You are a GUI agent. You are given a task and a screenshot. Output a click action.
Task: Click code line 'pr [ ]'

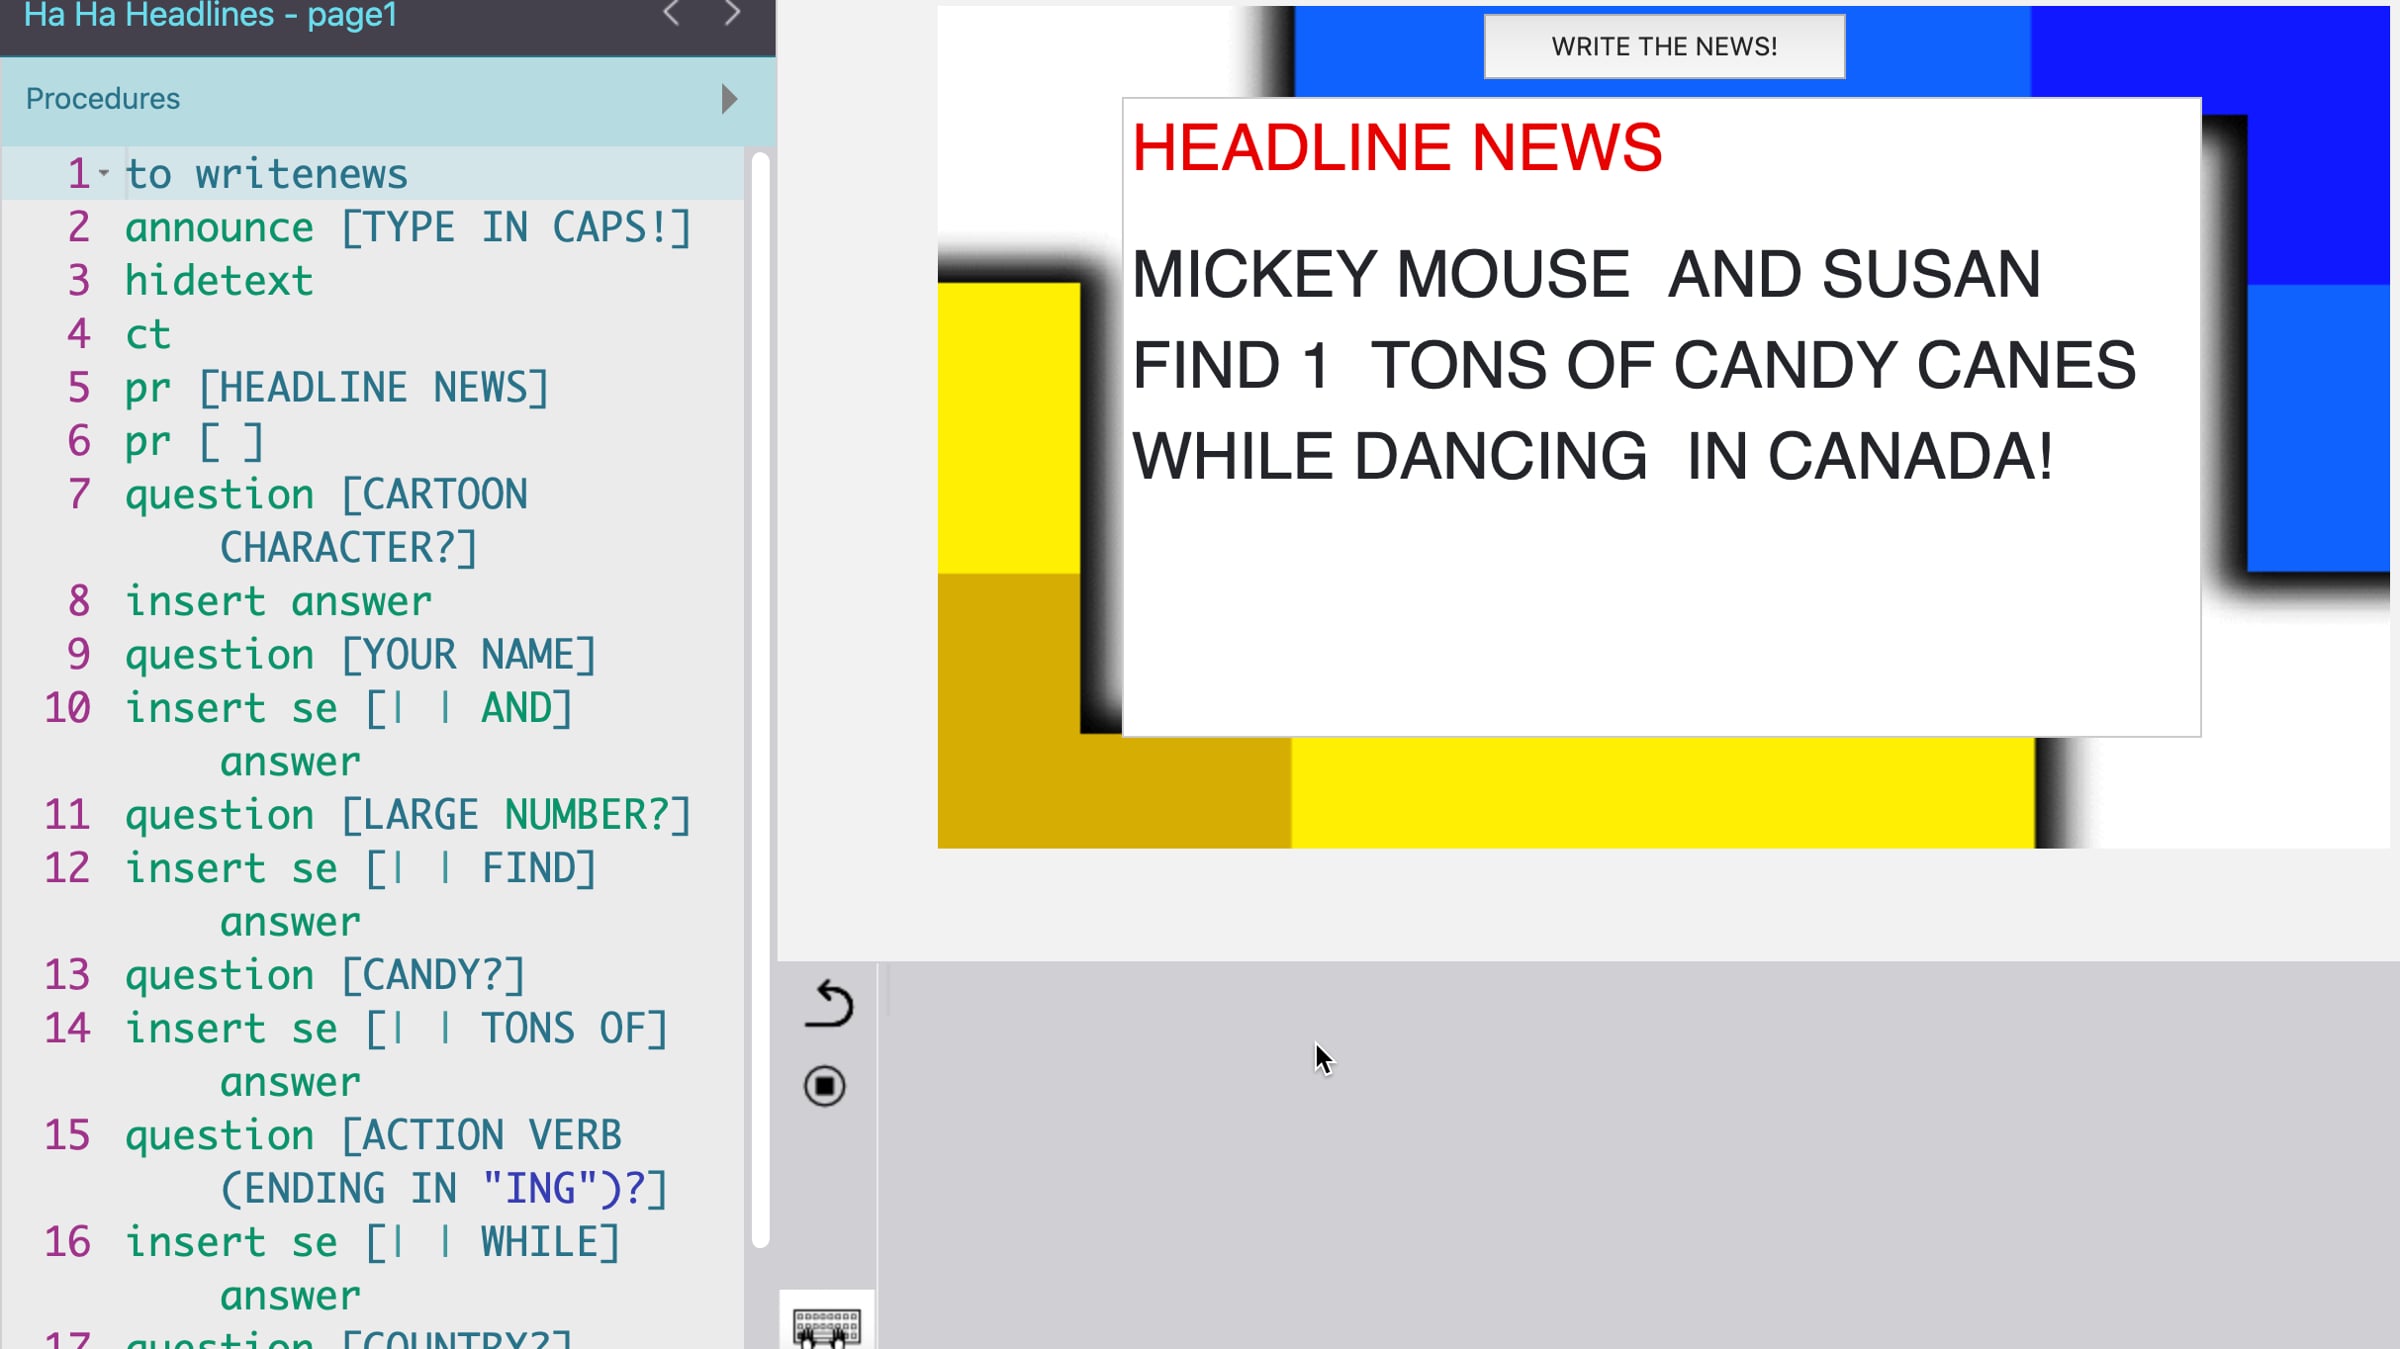point(194,441)
